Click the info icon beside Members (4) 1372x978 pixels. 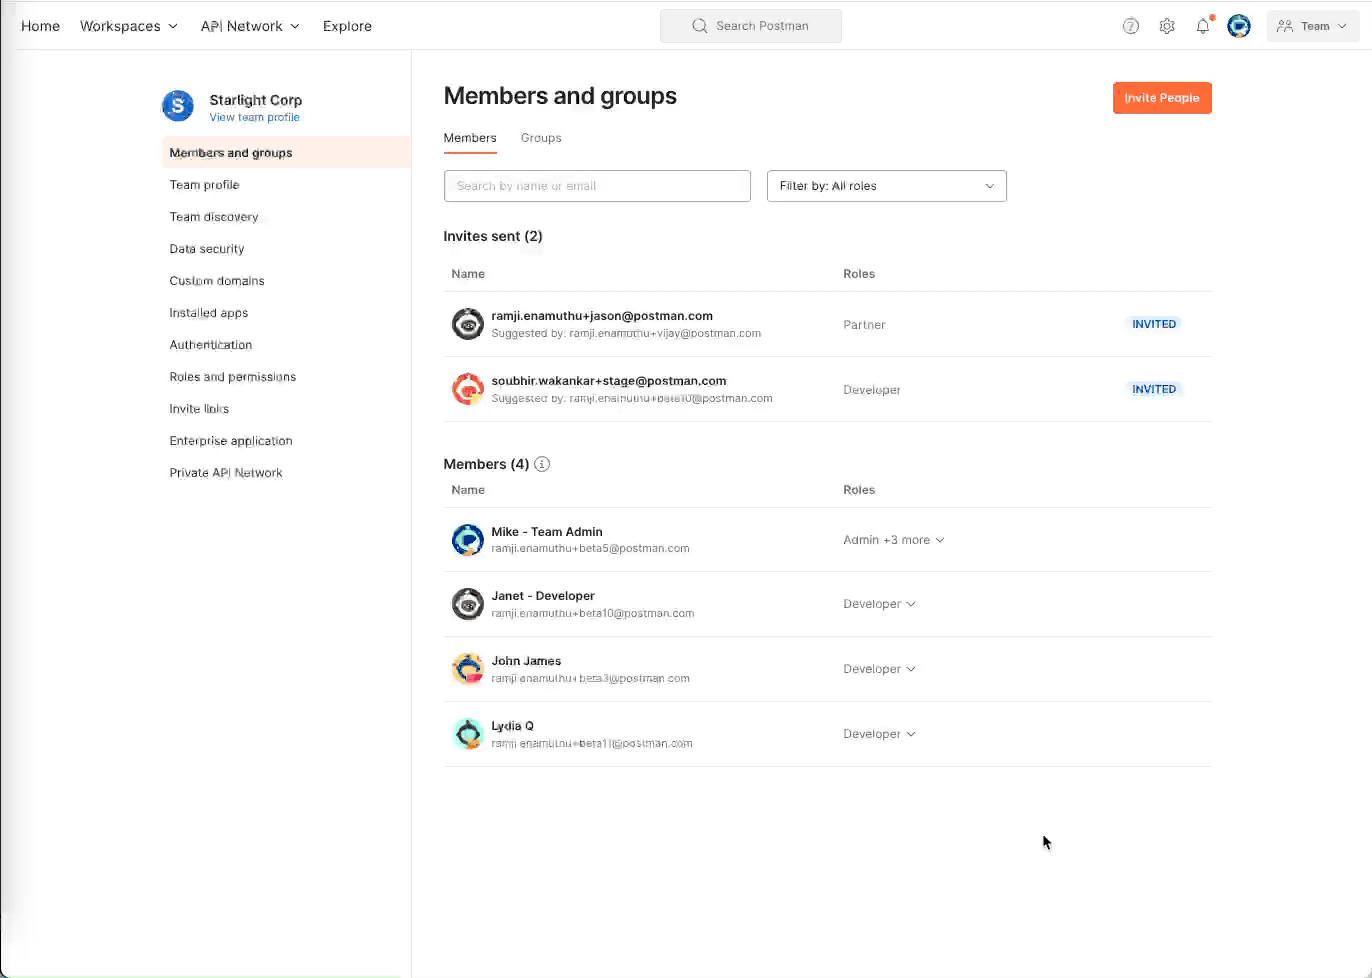(x=542, y=464)
